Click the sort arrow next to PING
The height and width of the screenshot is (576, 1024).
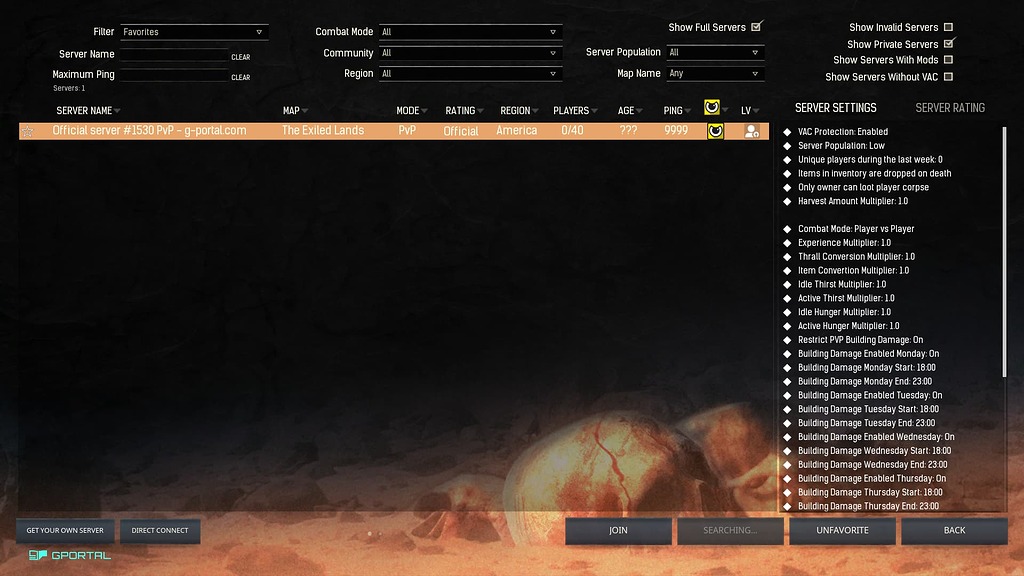click(x=691, y=110)
